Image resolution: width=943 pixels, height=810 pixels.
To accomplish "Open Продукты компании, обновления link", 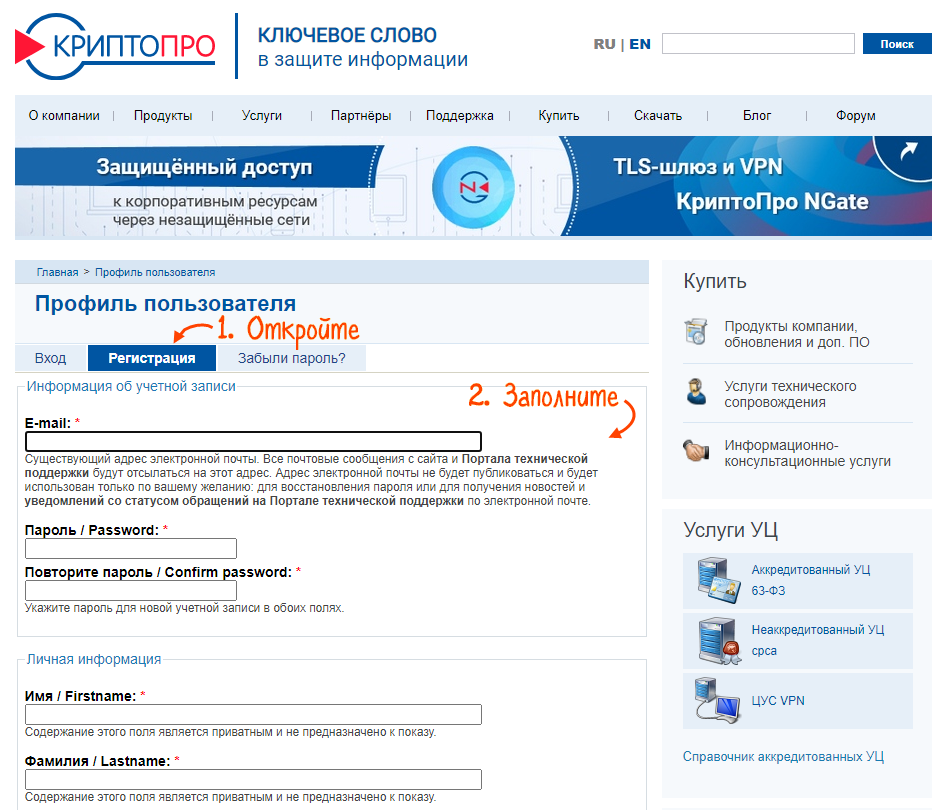I will tap(796, 334).
